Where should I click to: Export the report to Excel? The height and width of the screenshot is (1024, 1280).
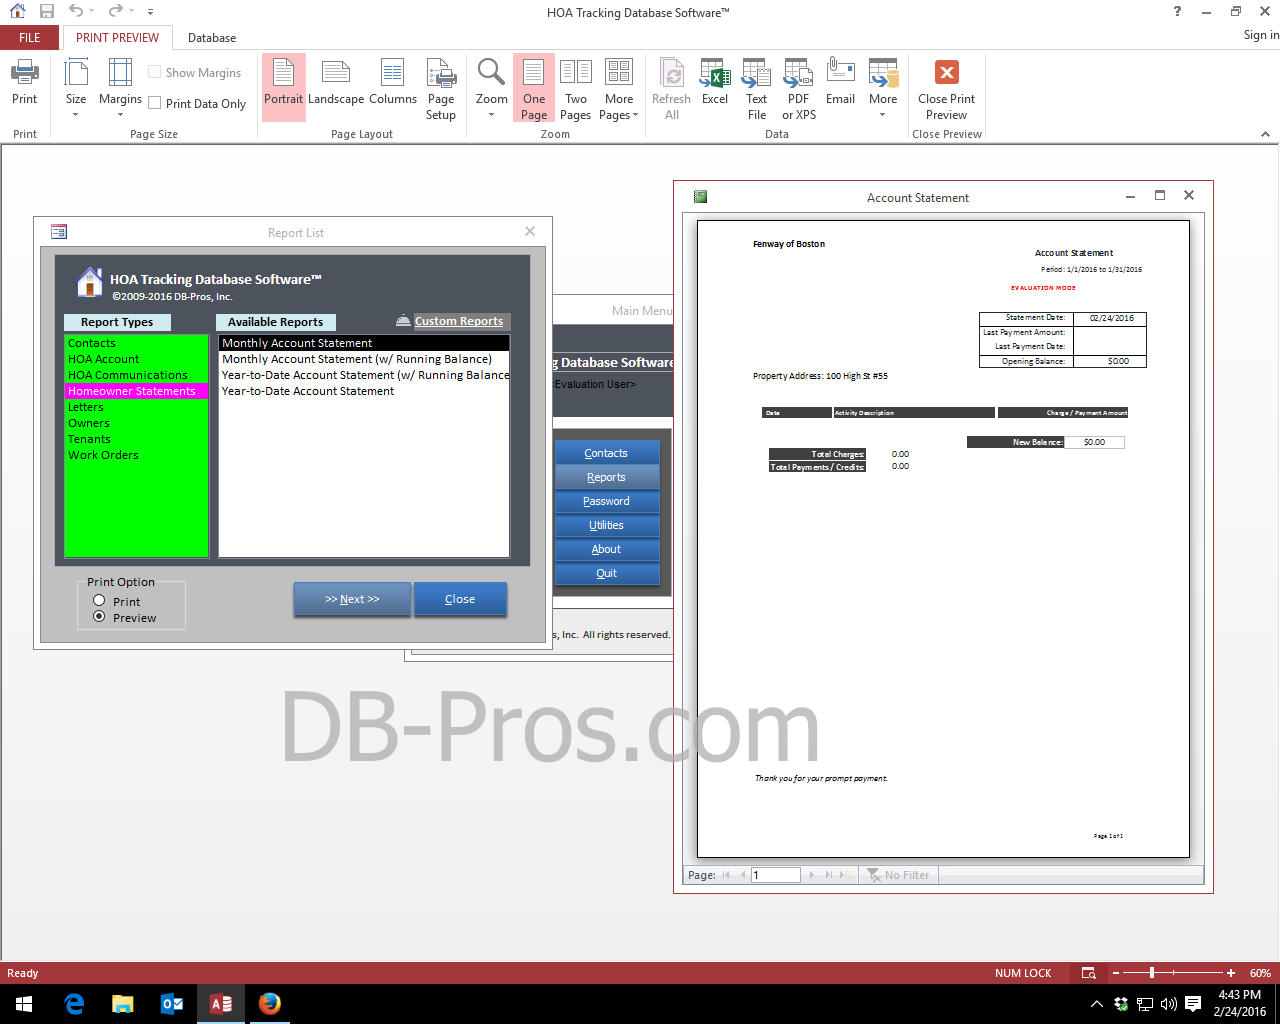point(715,82)
